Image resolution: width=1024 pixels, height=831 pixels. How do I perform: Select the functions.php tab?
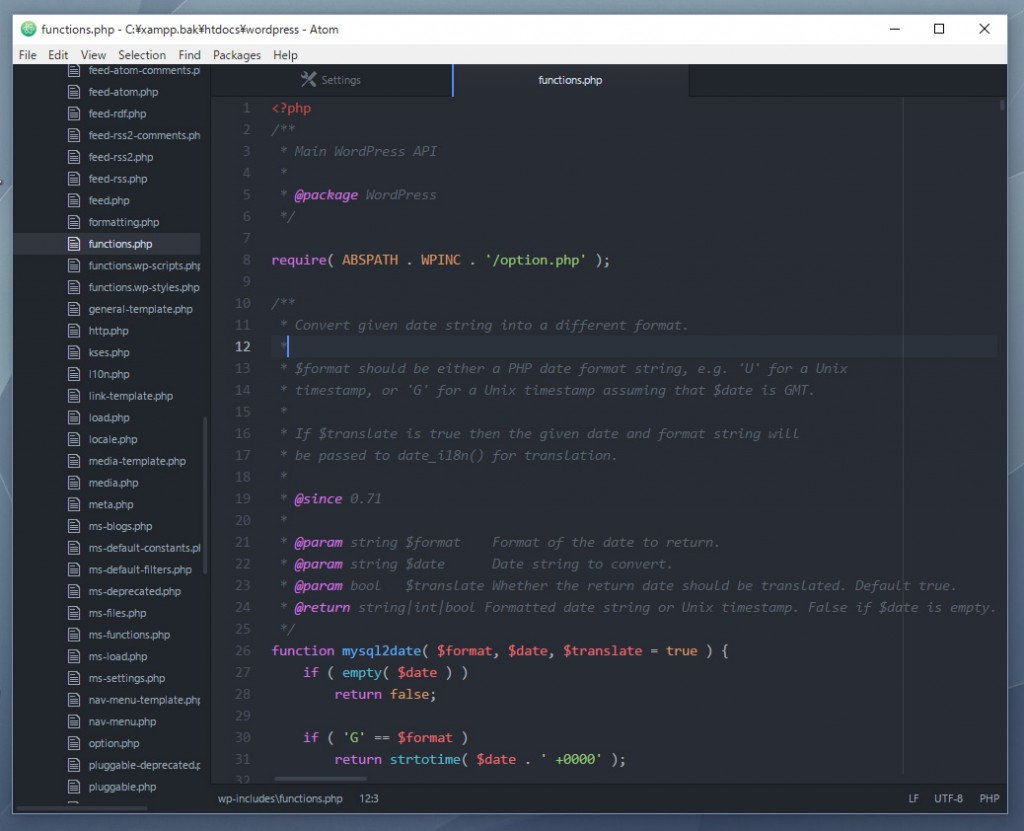click(570, 80)
